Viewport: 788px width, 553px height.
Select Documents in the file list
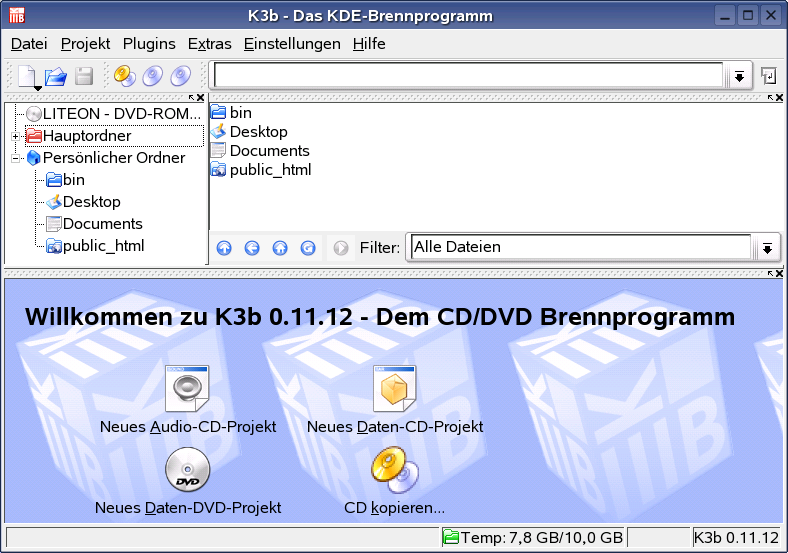[x=260, y=151]
